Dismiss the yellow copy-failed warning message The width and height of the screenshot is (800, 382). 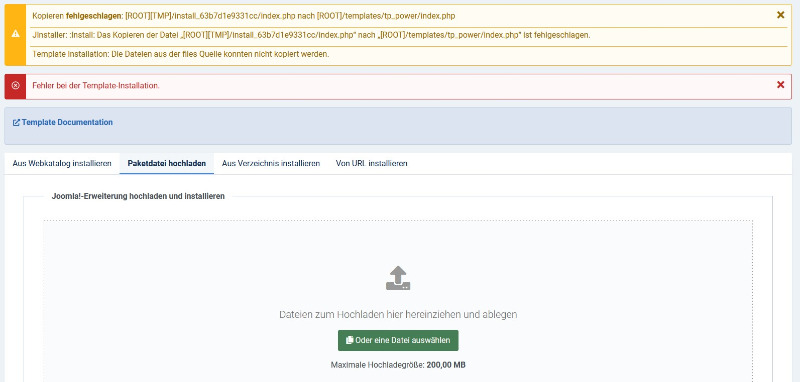[780, 15]
